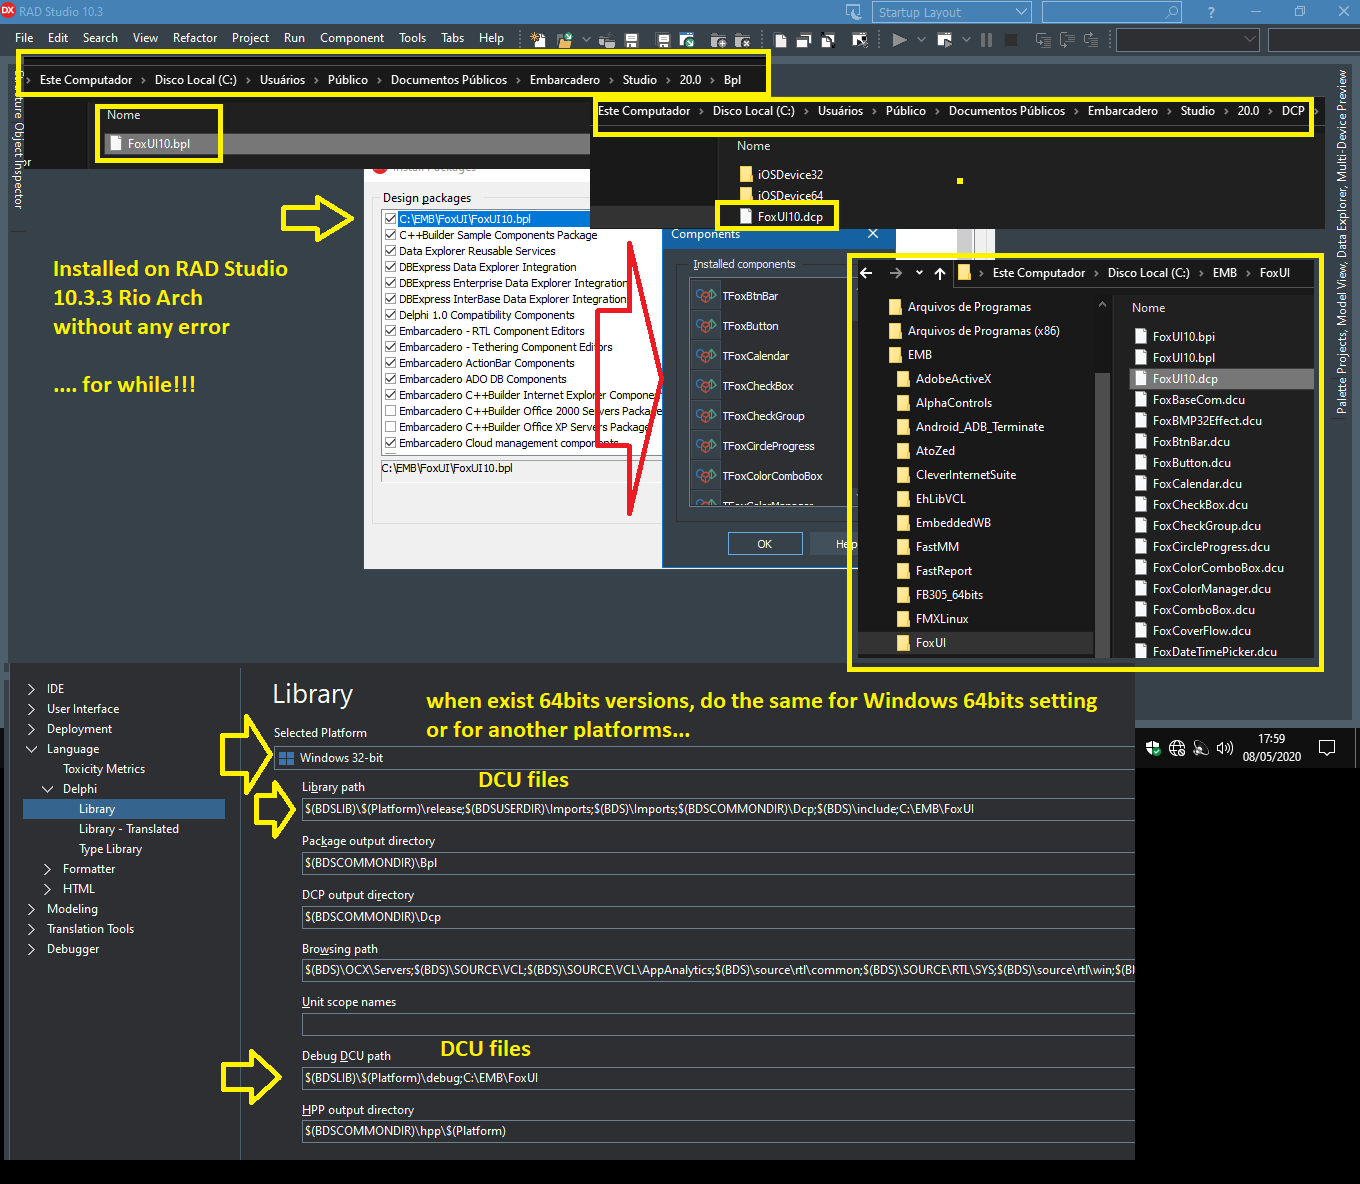The height and width of the screenshot is (1184, 1360).
Task: Open the File menu
Action: (24, 38)
